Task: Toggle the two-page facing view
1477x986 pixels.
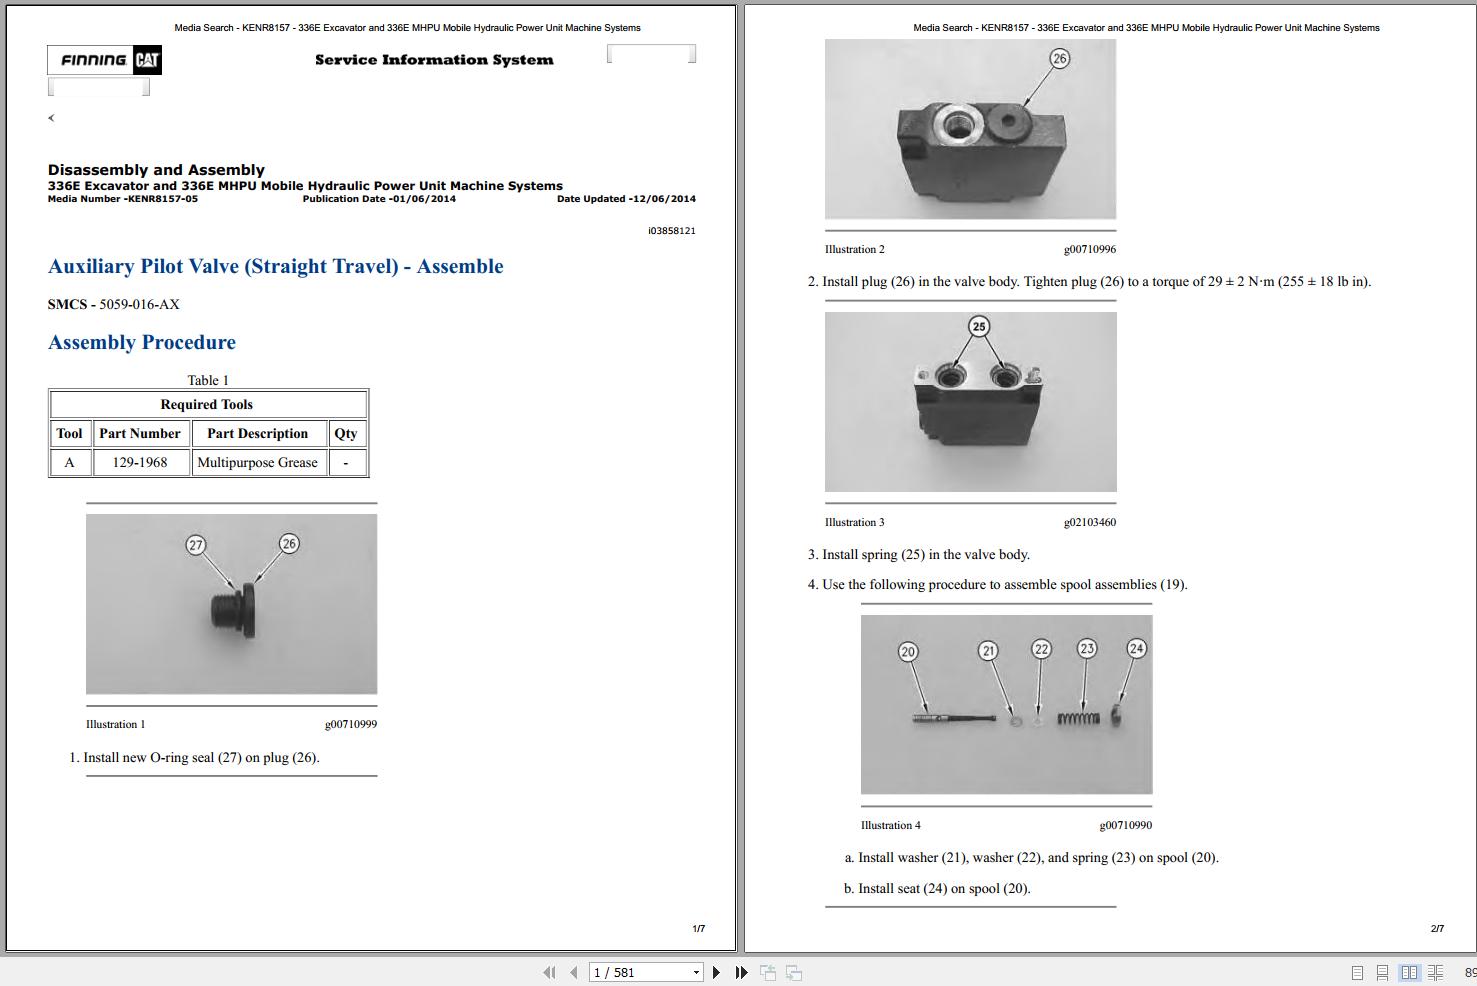Action: 1409,972
